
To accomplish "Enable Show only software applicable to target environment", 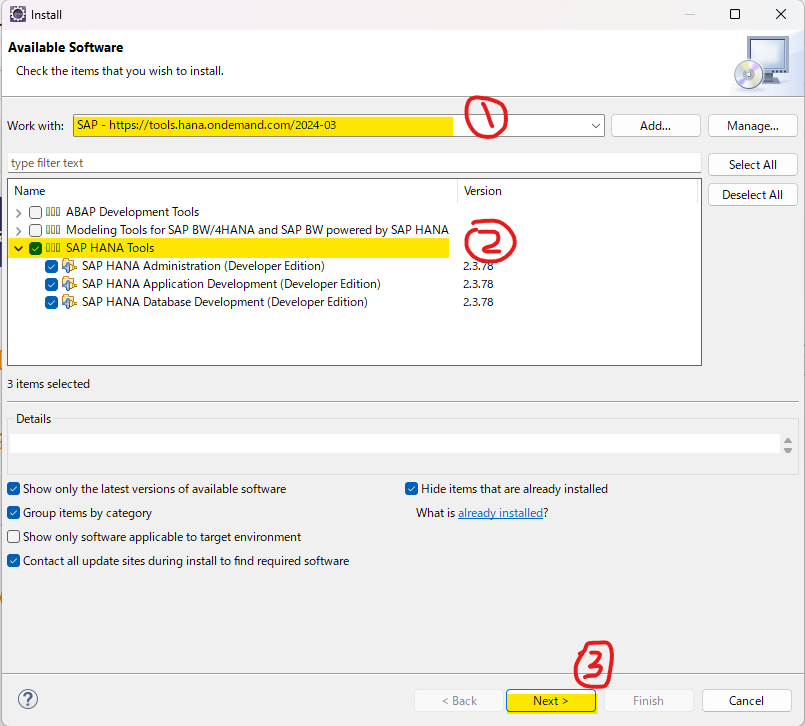I will coord(14,537).
